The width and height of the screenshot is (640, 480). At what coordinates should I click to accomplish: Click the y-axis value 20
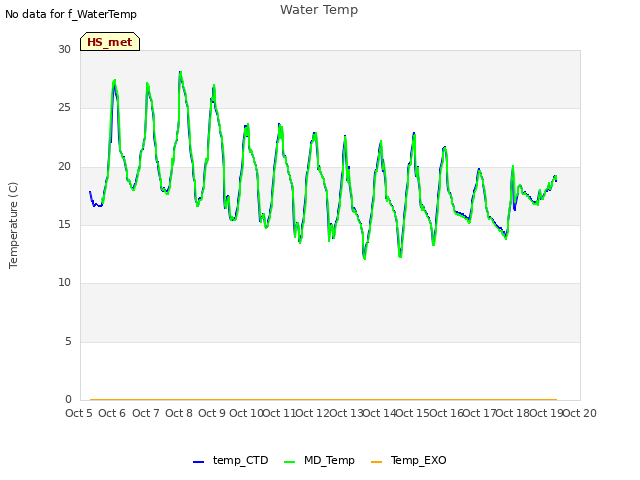pos(64,167)
